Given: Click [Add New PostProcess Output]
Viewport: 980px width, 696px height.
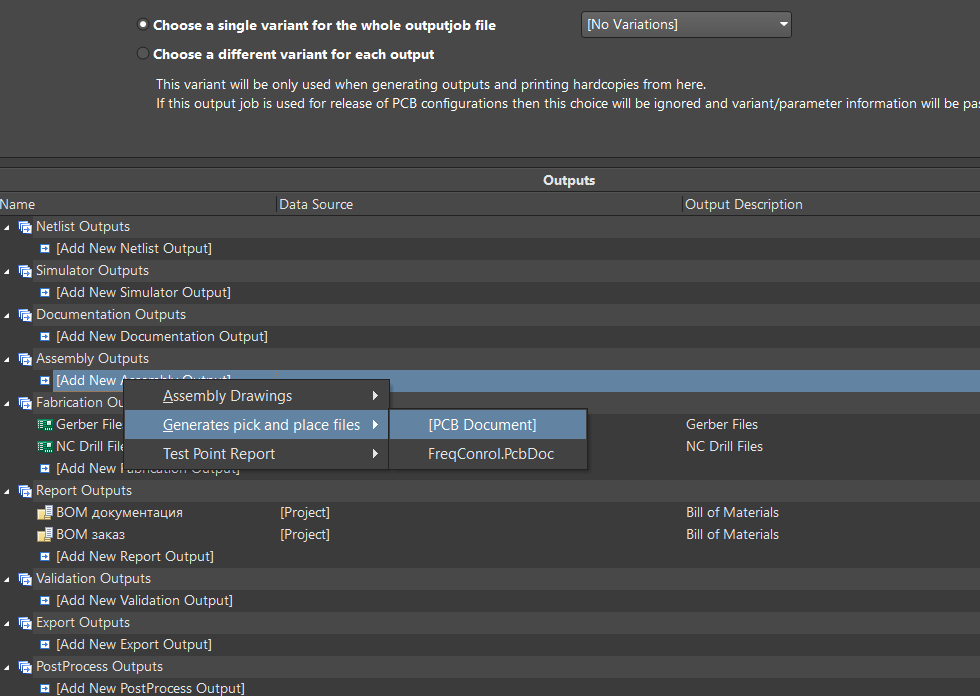Looking at the screenshot, I should pyautogui.click(x=150, y=689).
